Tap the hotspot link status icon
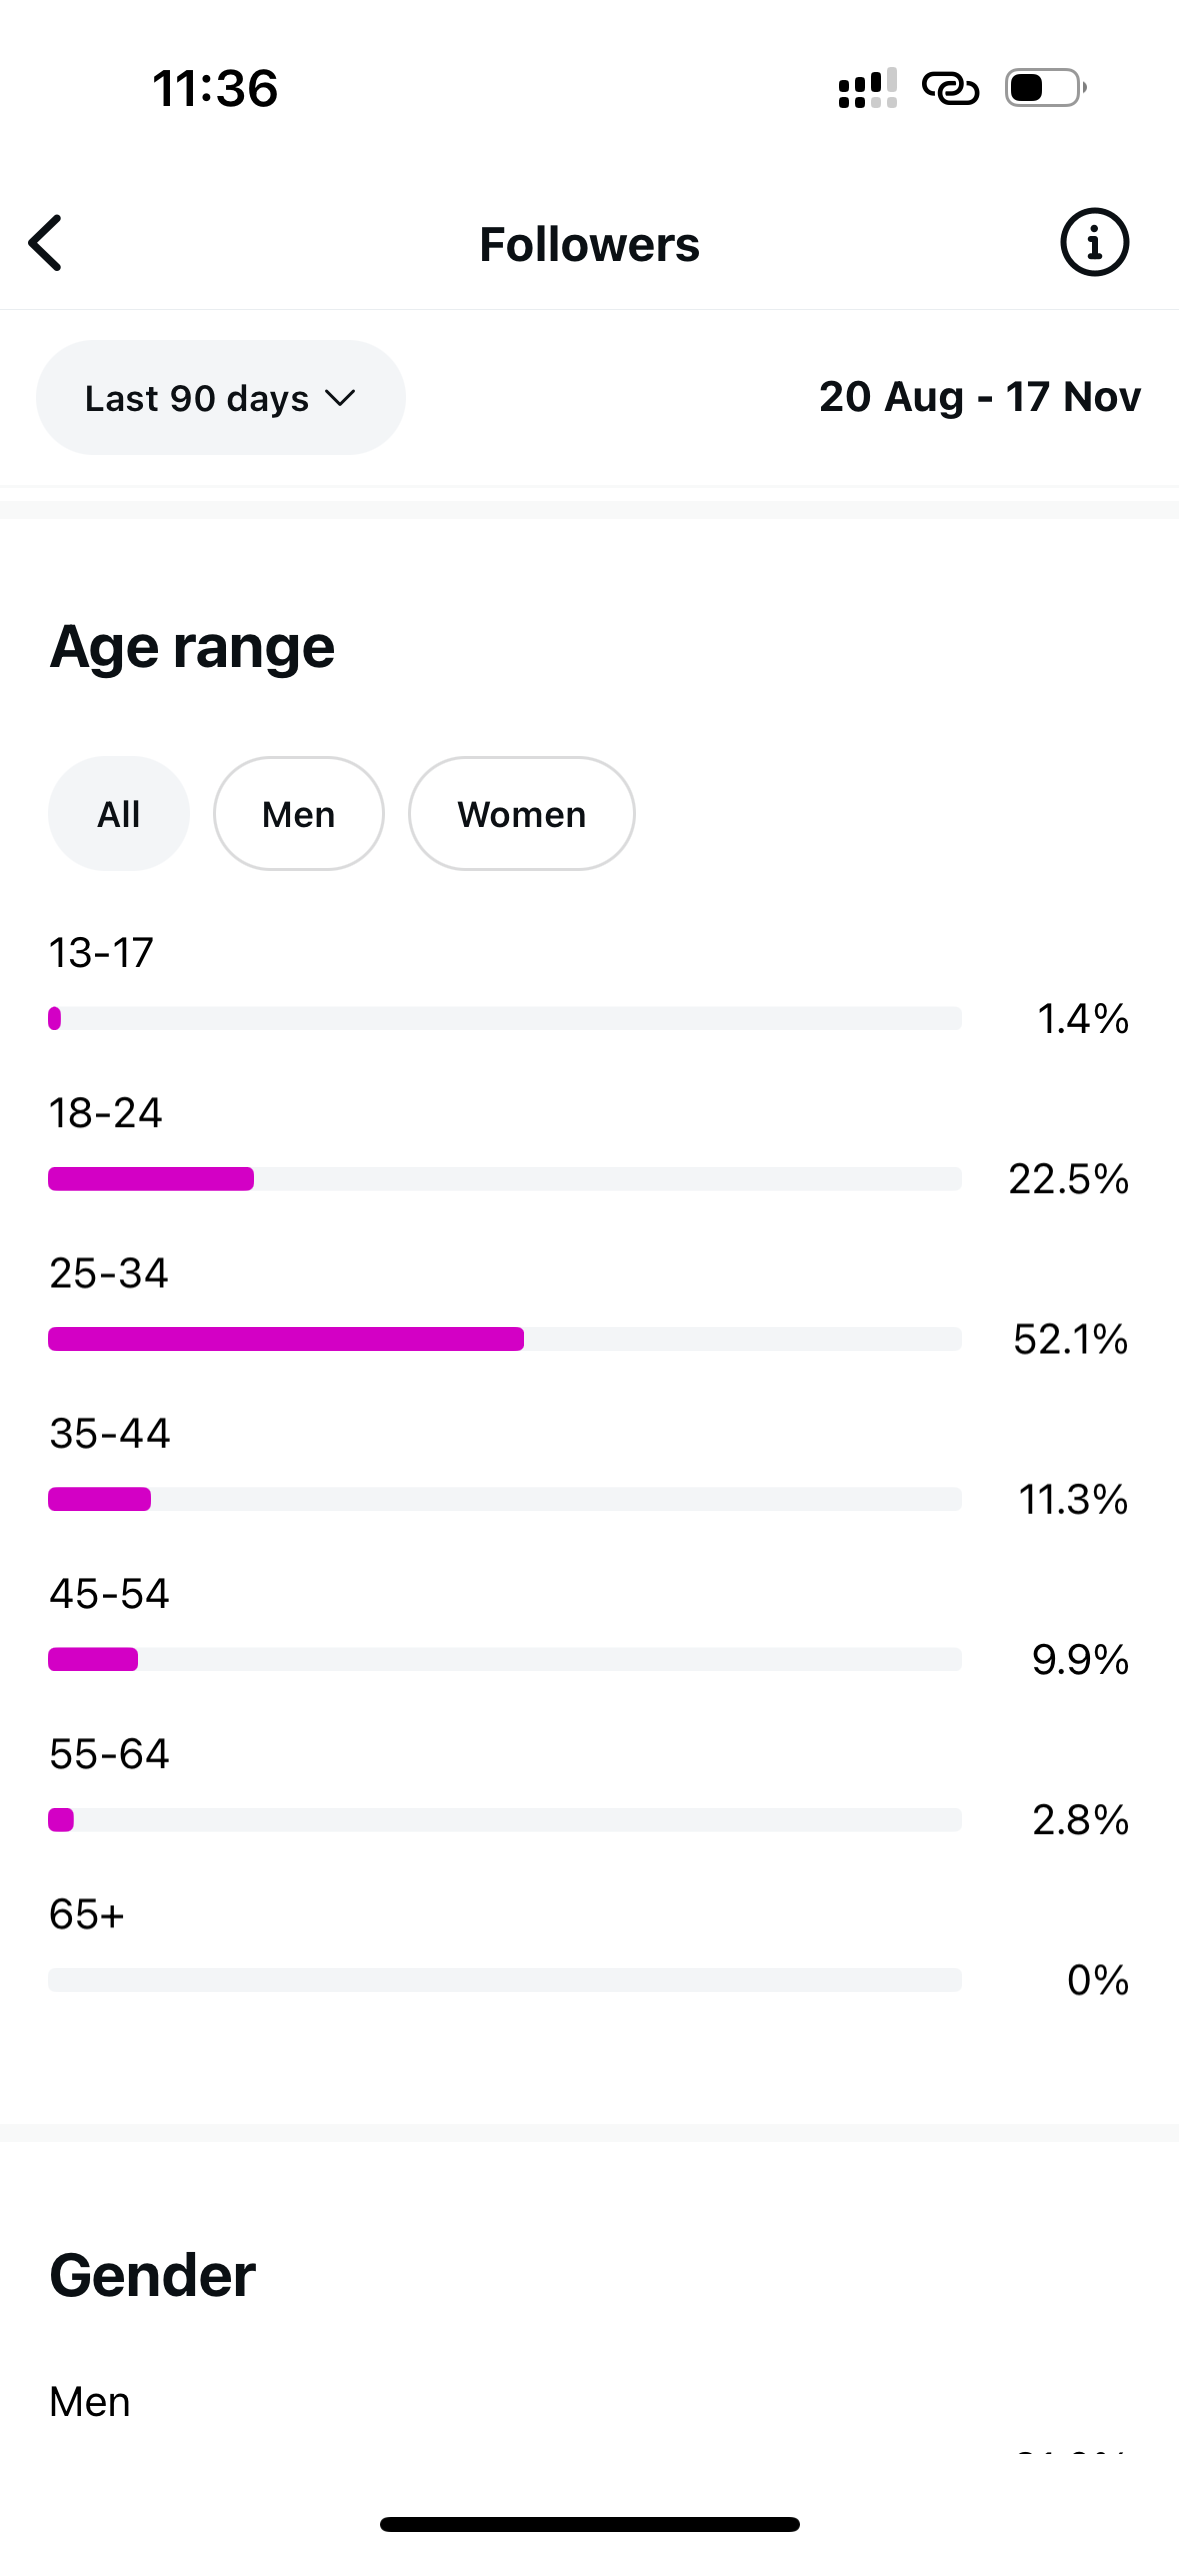The image size is (1179, 2556). pos(950,88)
